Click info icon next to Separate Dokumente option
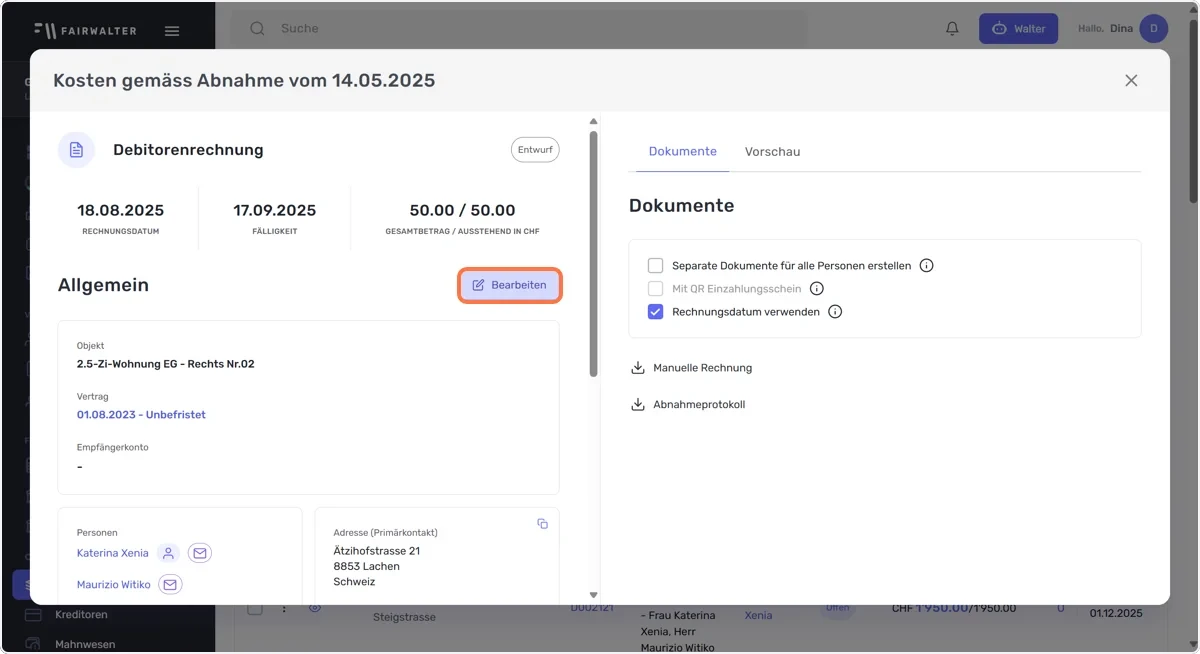This screenshot has height=654, width=1200. pos(926,266)
